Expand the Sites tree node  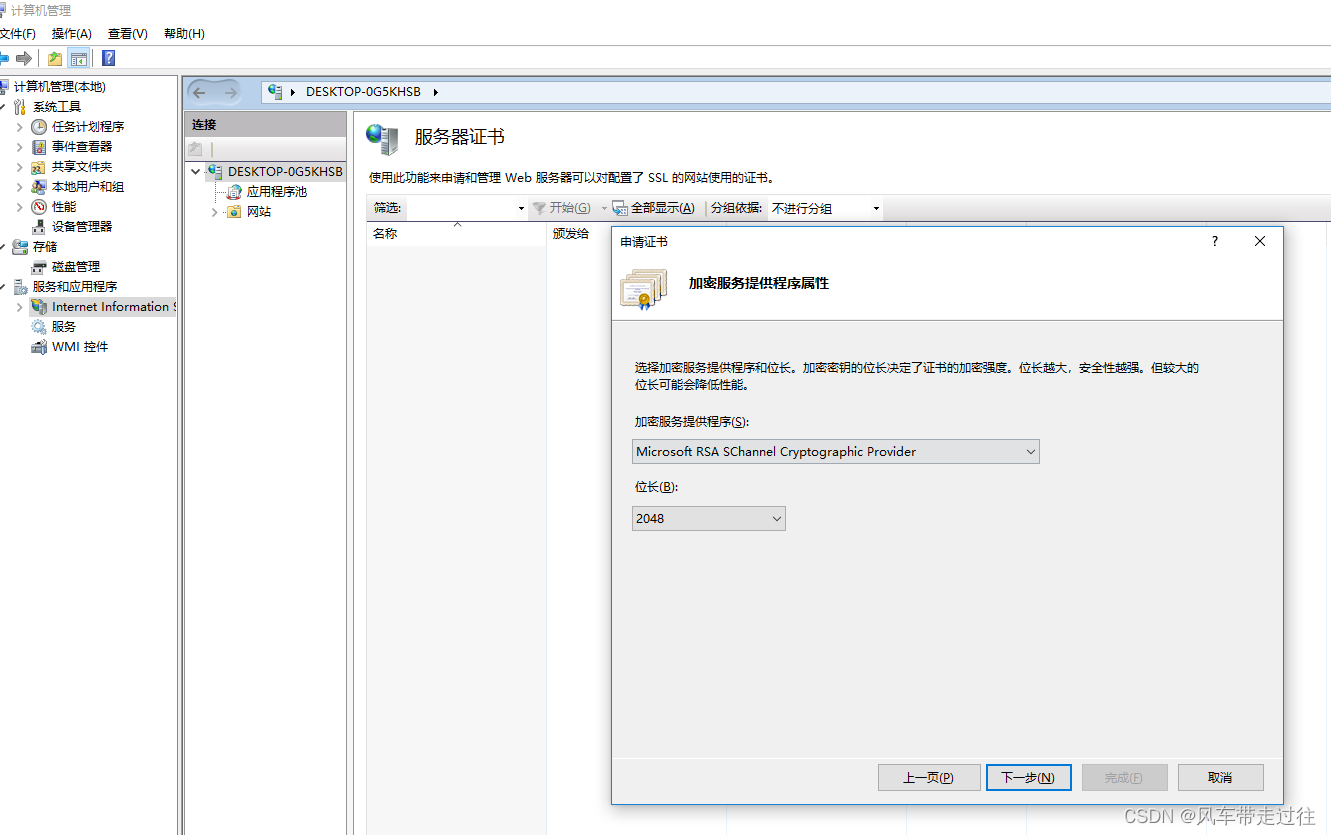[214, 212]
